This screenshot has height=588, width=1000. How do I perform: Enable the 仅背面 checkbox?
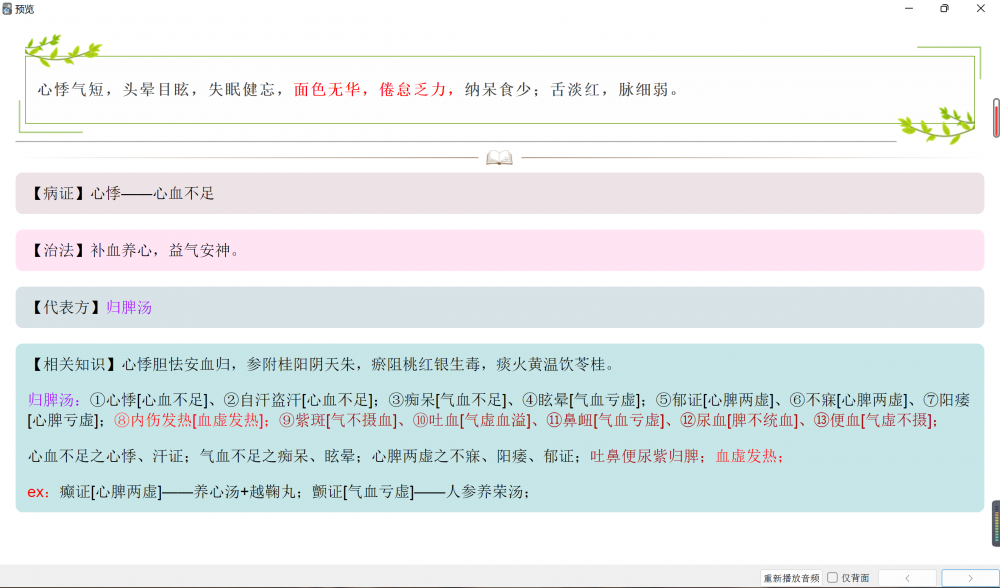[832, 578]
